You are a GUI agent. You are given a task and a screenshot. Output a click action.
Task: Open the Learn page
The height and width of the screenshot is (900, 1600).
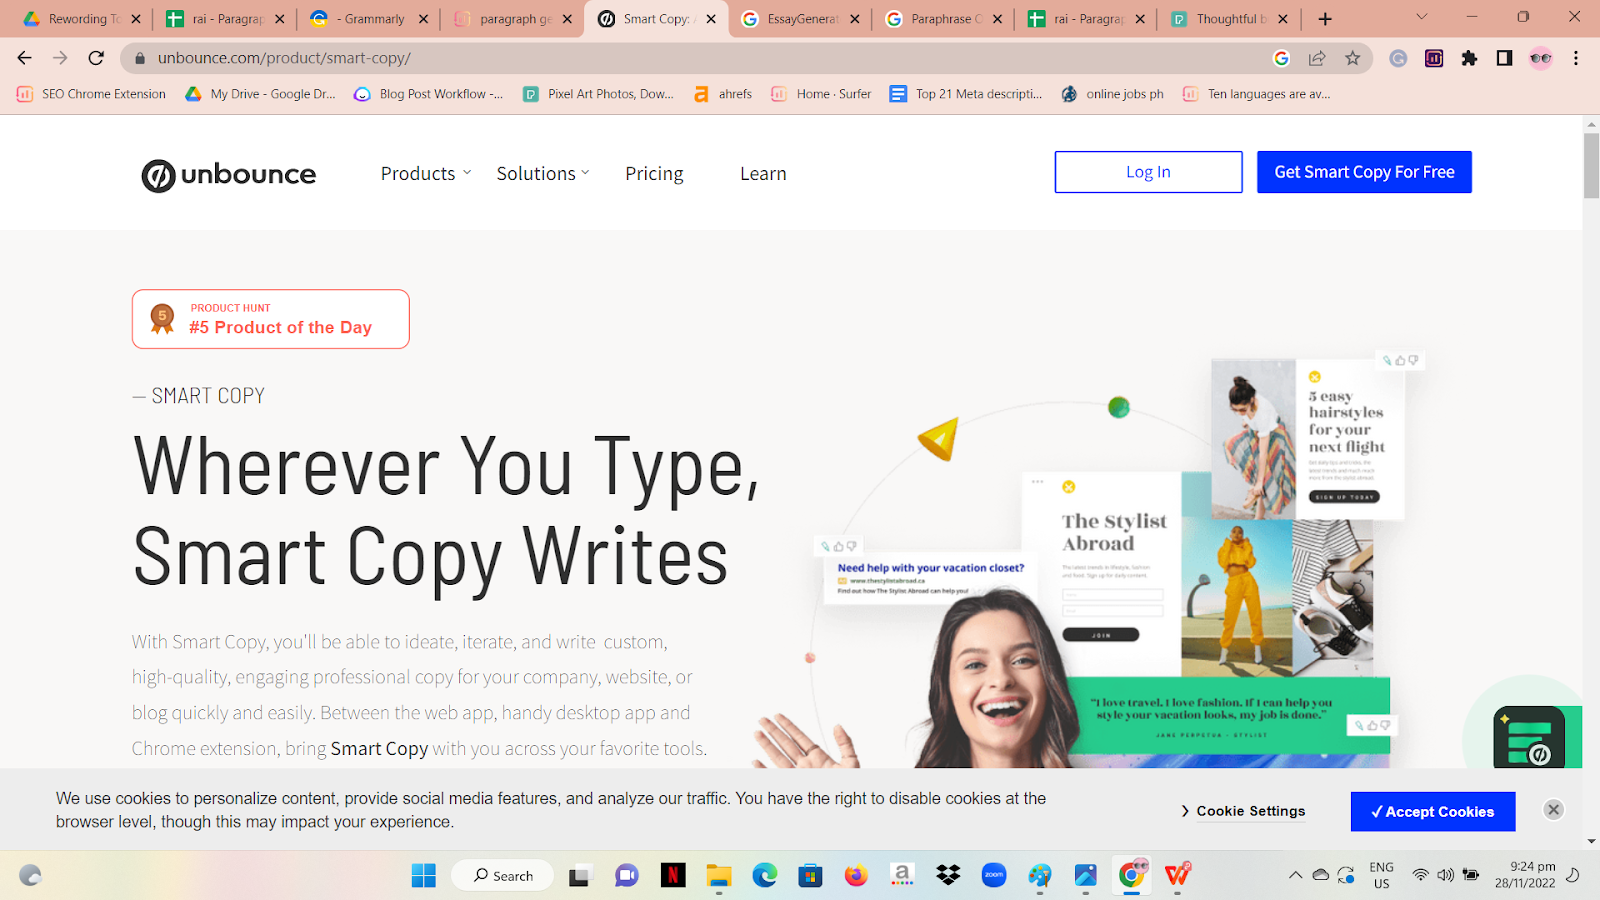click(x=763, y=174)
